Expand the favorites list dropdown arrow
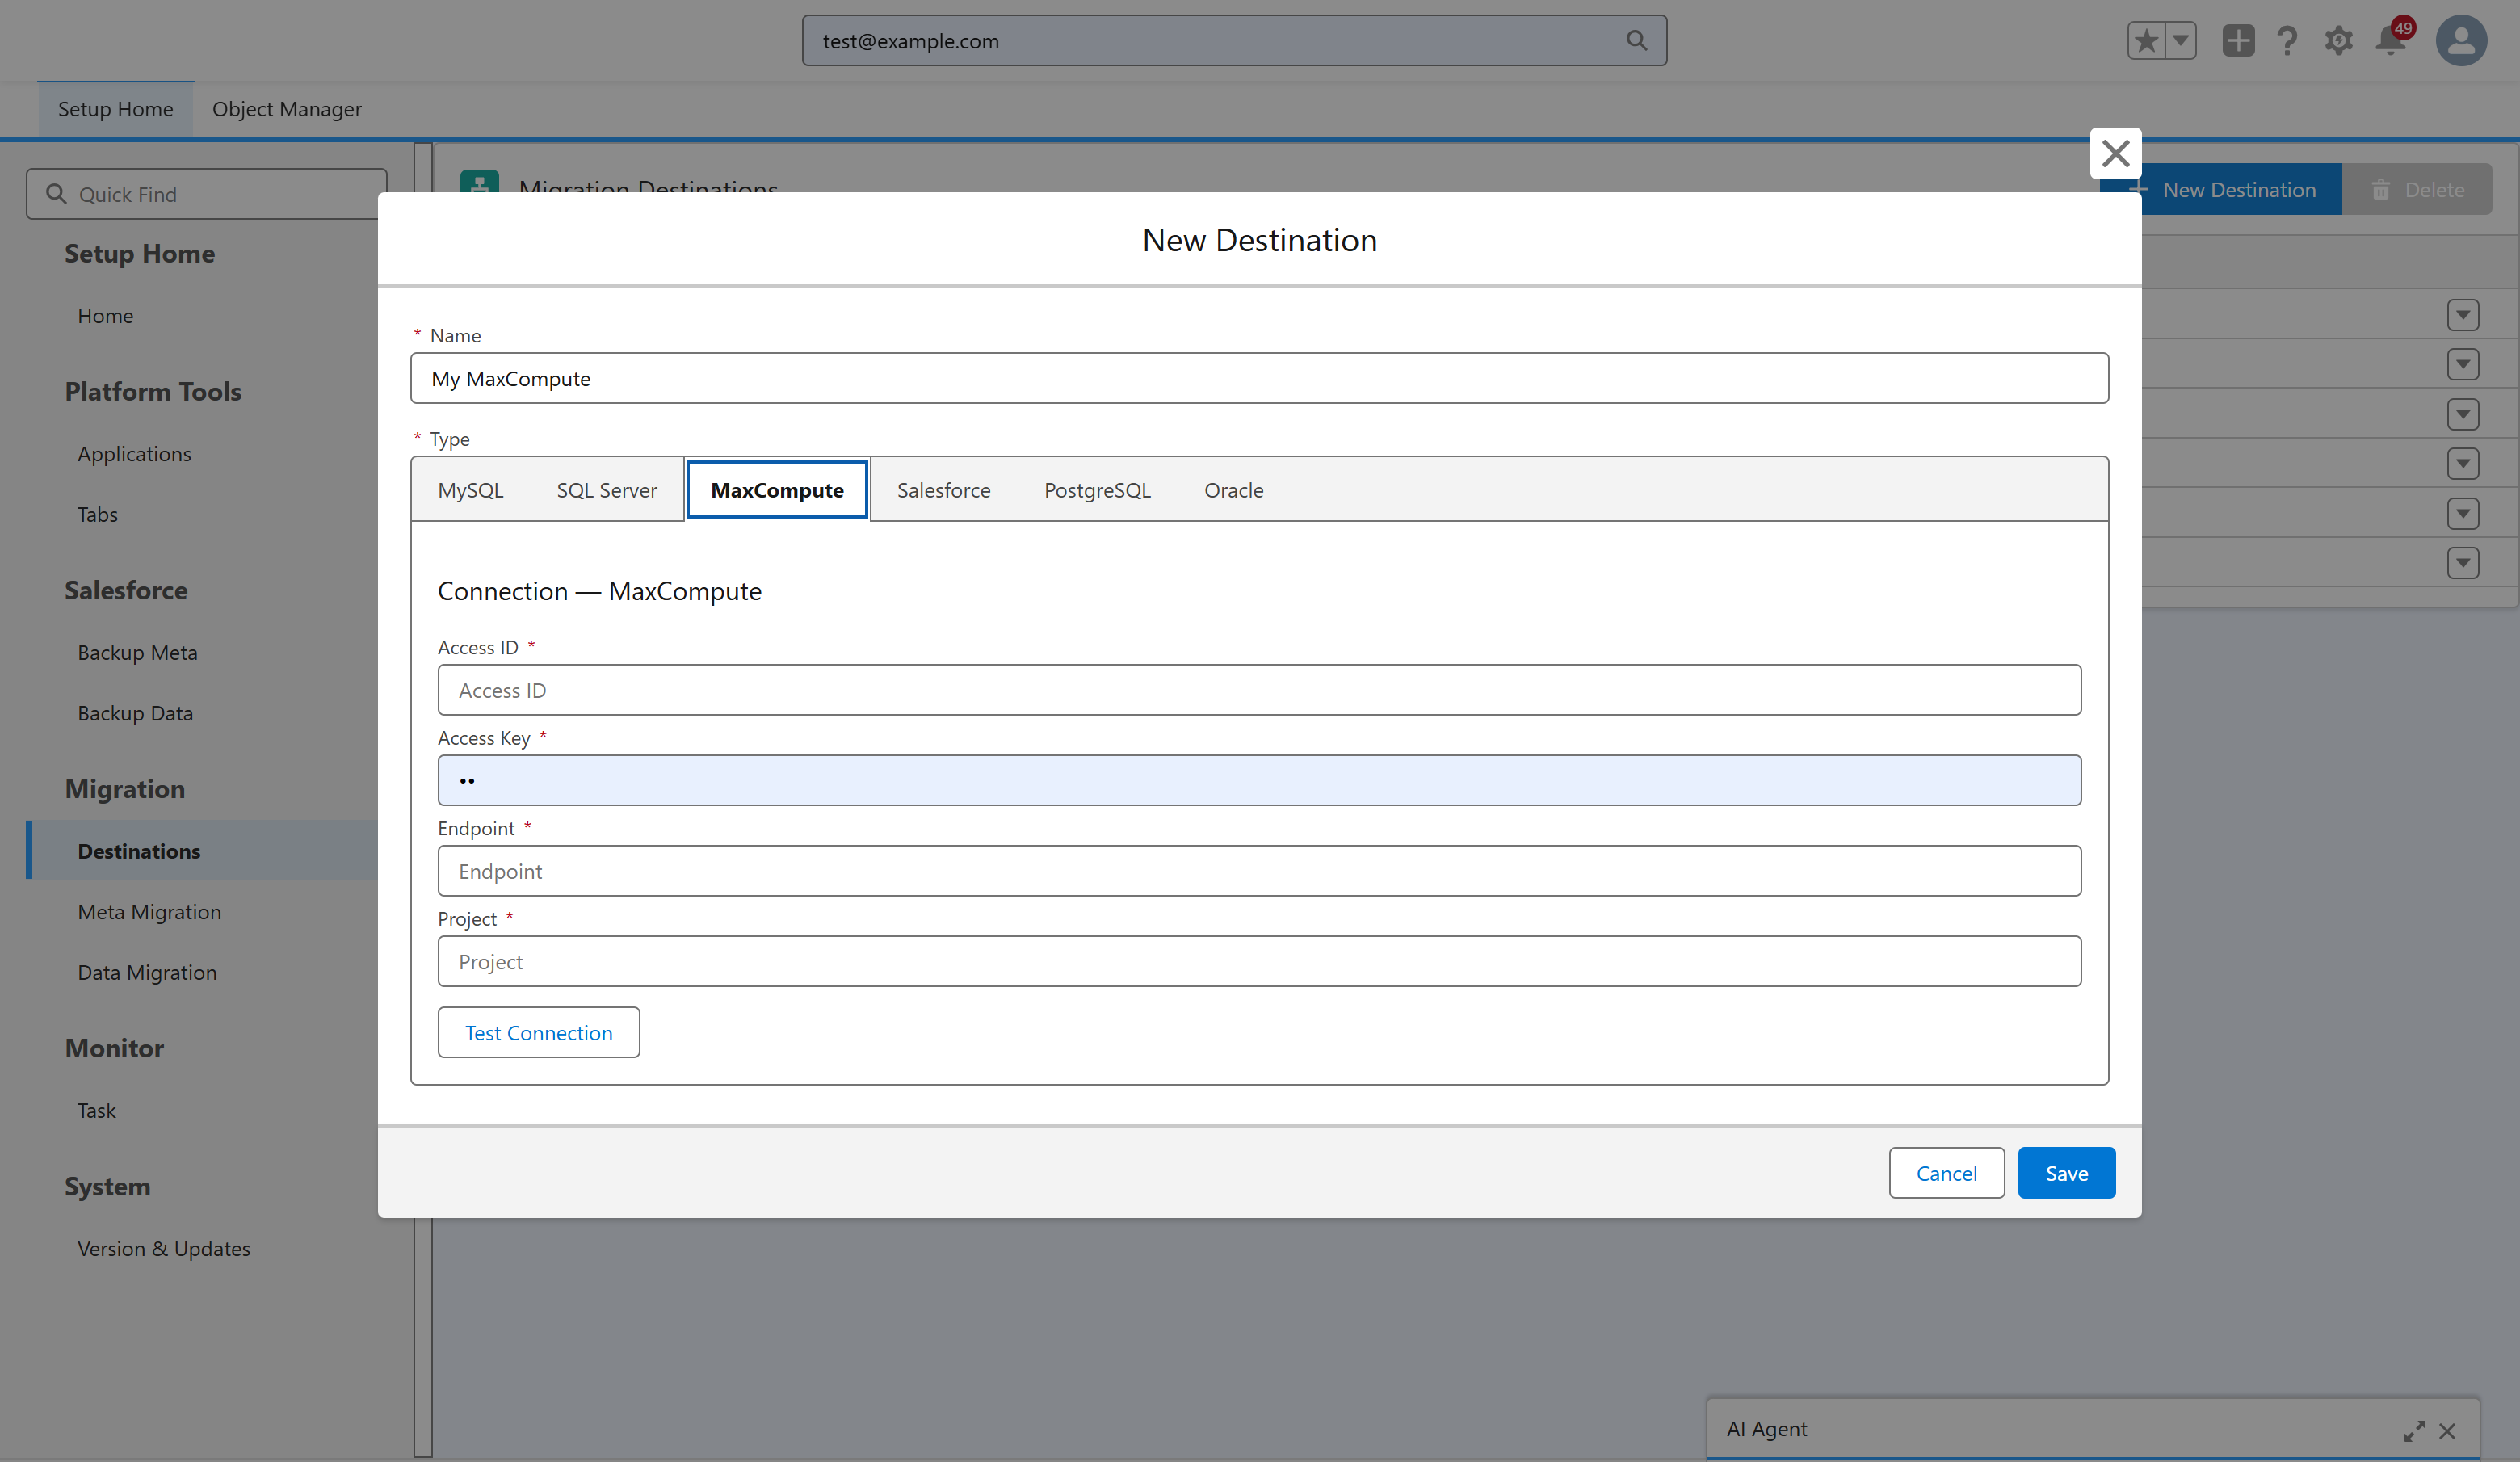The width and height of the screenshot is (2520, 1462). point(2180,41)
